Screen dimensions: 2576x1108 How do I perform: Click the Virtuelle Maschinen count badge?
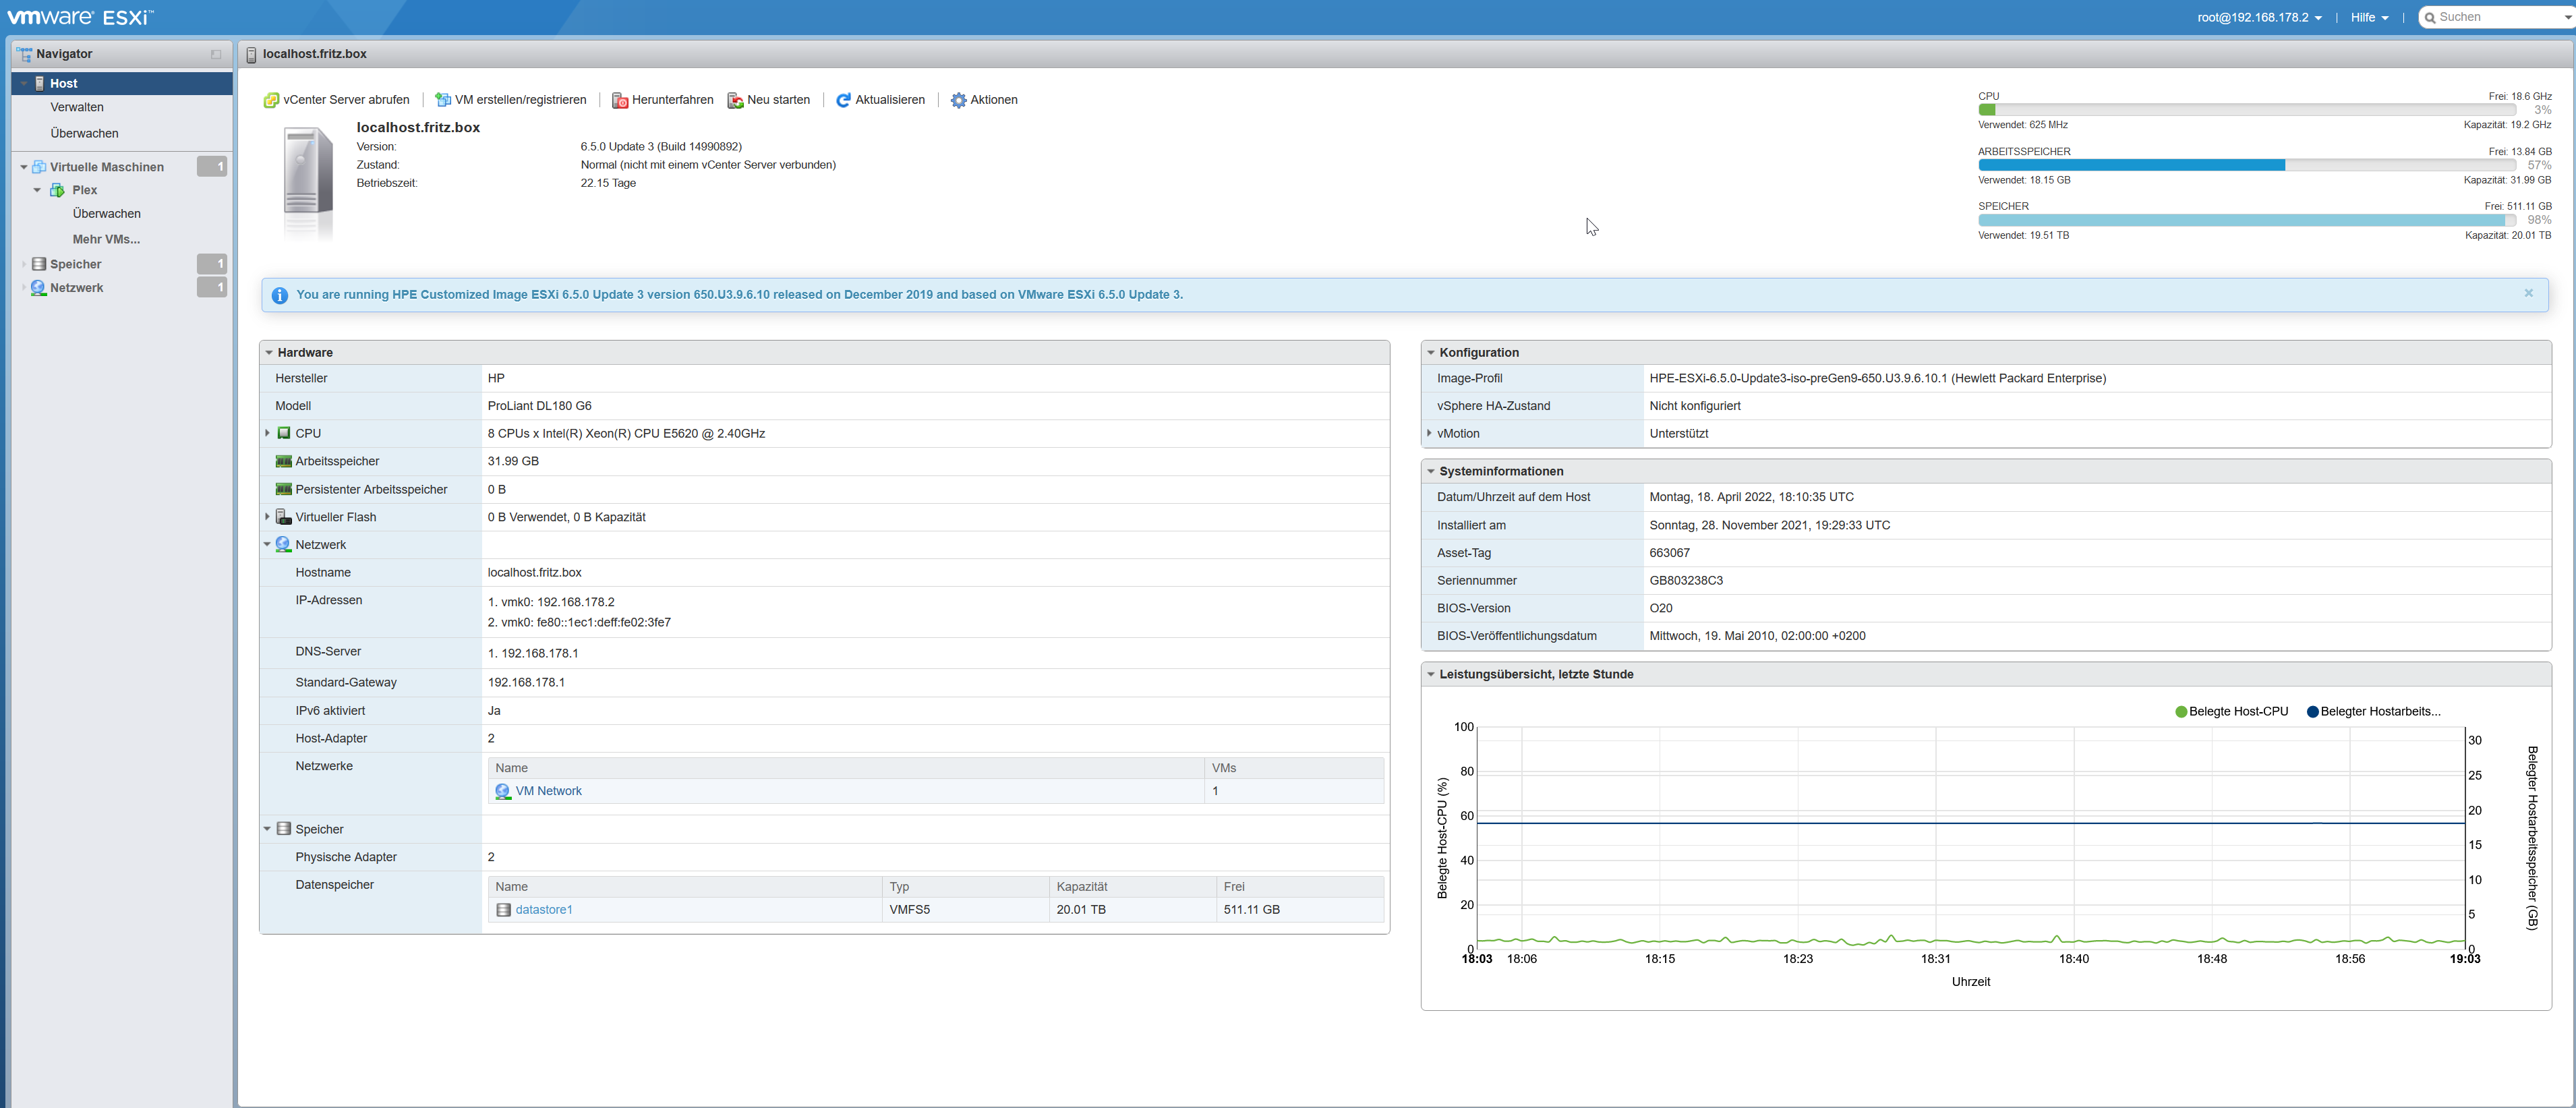coord(212,167)
